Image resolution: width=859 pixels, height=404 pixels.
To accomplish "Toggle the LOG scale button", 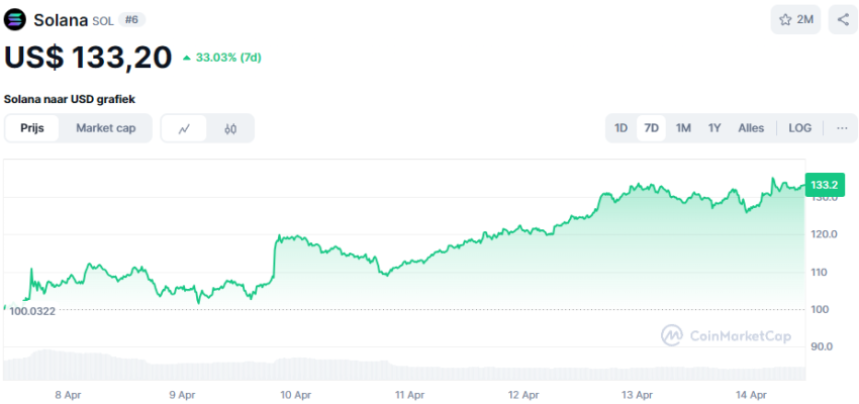I will pyautogui.click(x=800, y=128).
